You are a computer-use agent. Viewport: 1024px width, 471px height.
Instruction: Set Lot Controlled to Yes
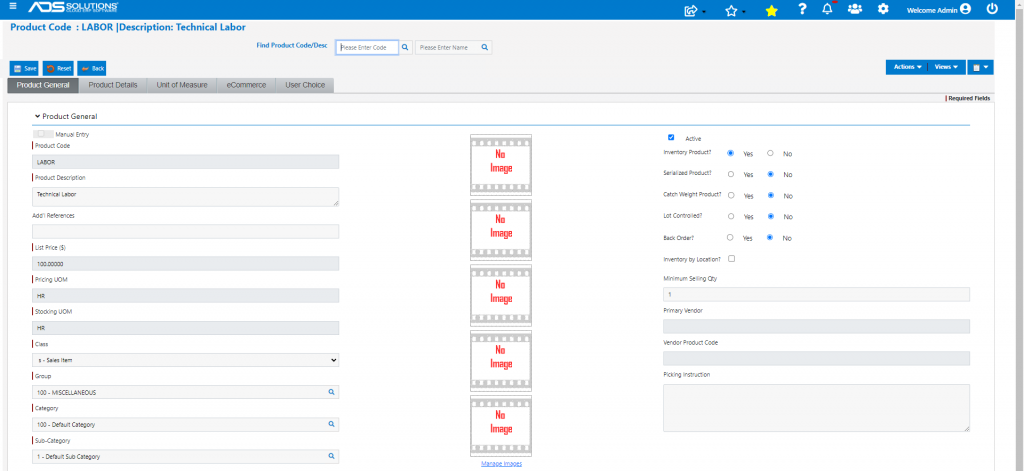point(731,216)
